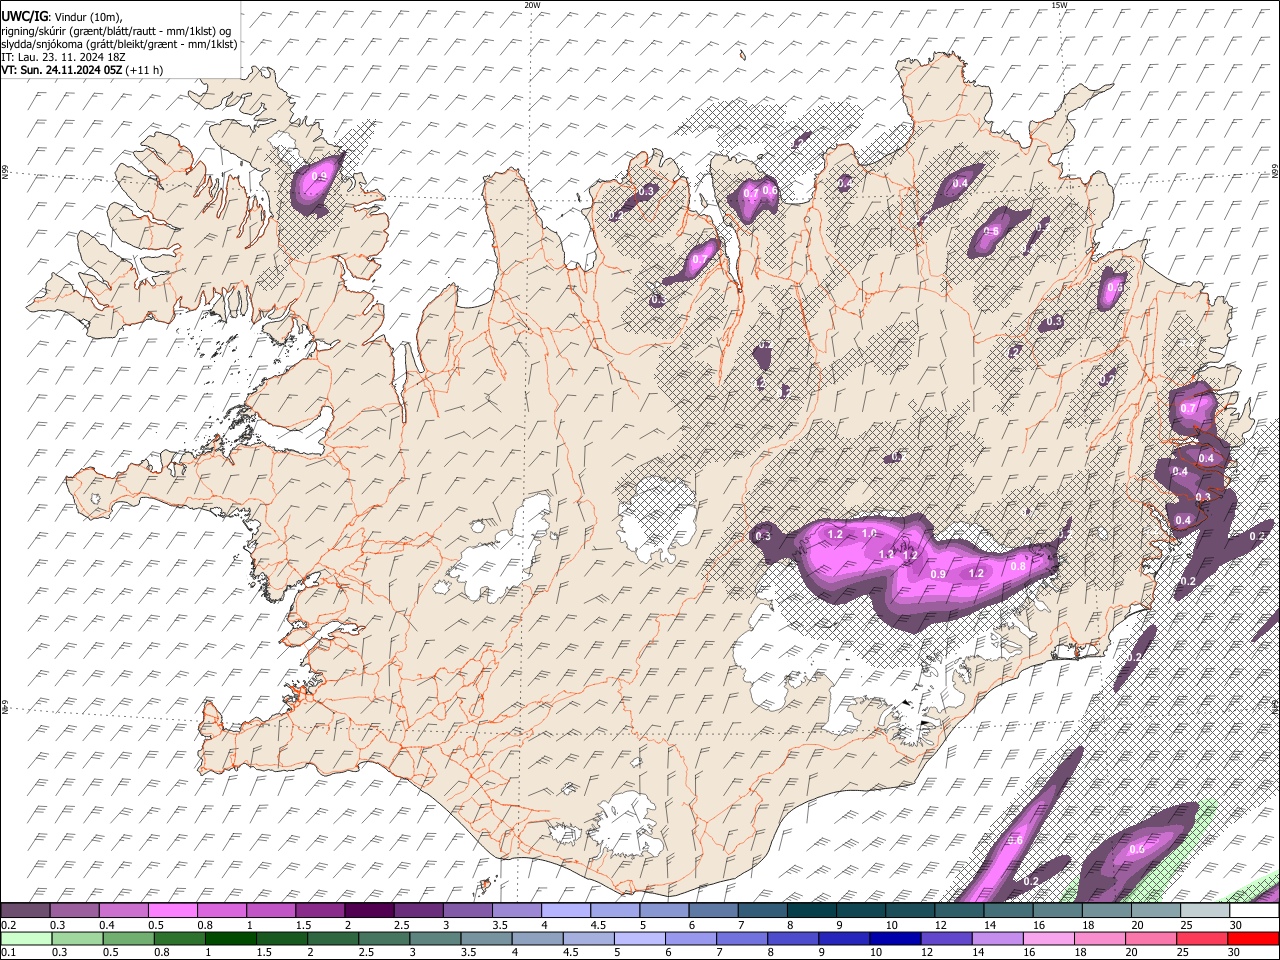This screenshot has width=1280, height=960.
Task: Pick the pale green 0.1 swatch in lower legend
Action: (26, 939)
